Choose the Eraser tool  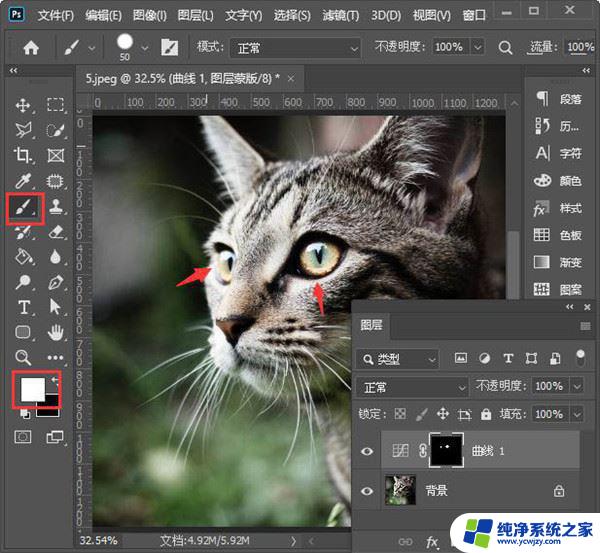[56, 232]
